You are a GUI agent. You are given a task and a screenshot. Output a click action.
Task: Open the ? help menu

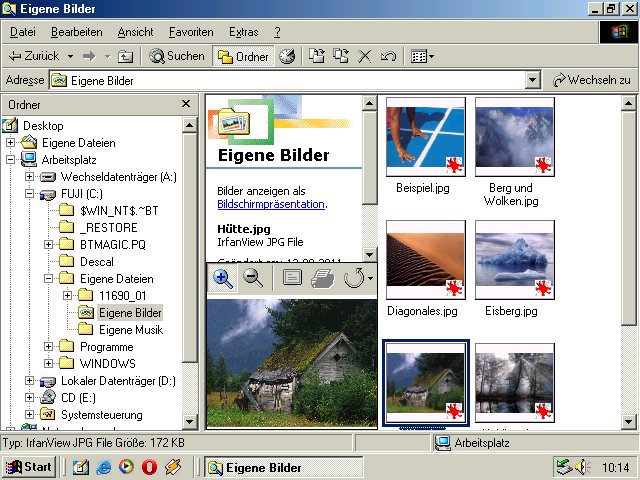point(277,32)
